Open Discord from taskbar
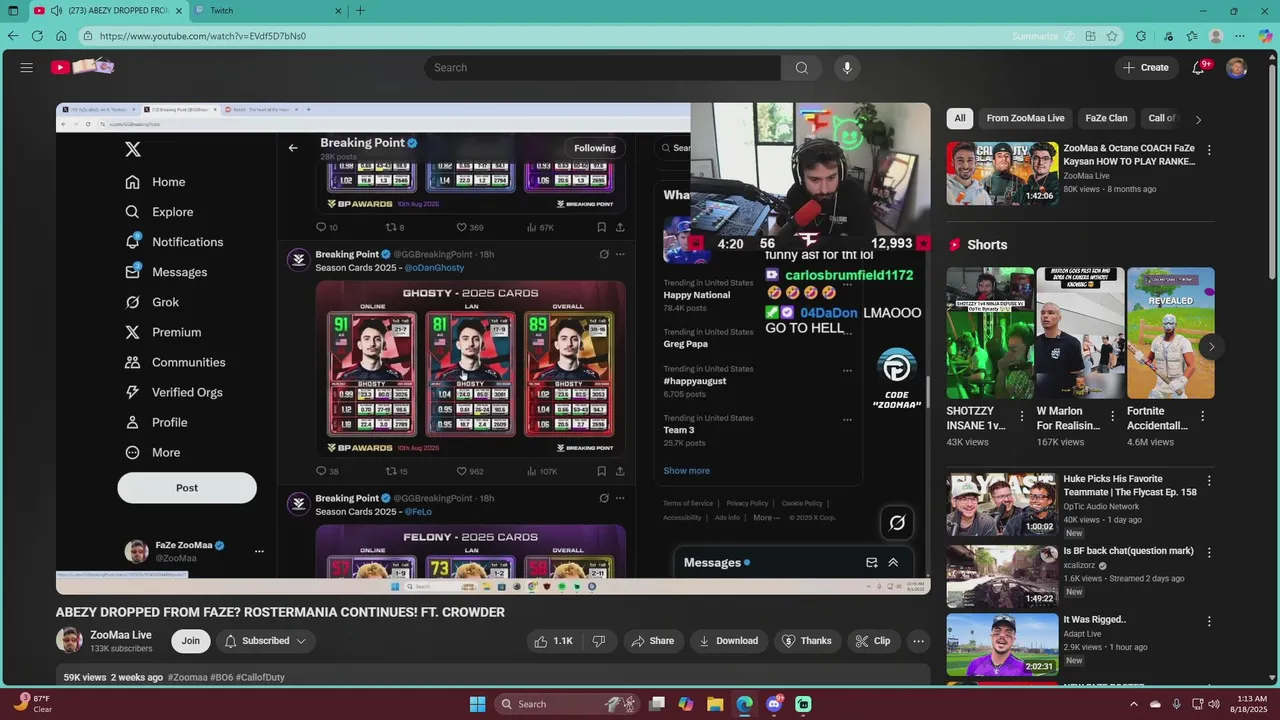 (x=774, y=704)
